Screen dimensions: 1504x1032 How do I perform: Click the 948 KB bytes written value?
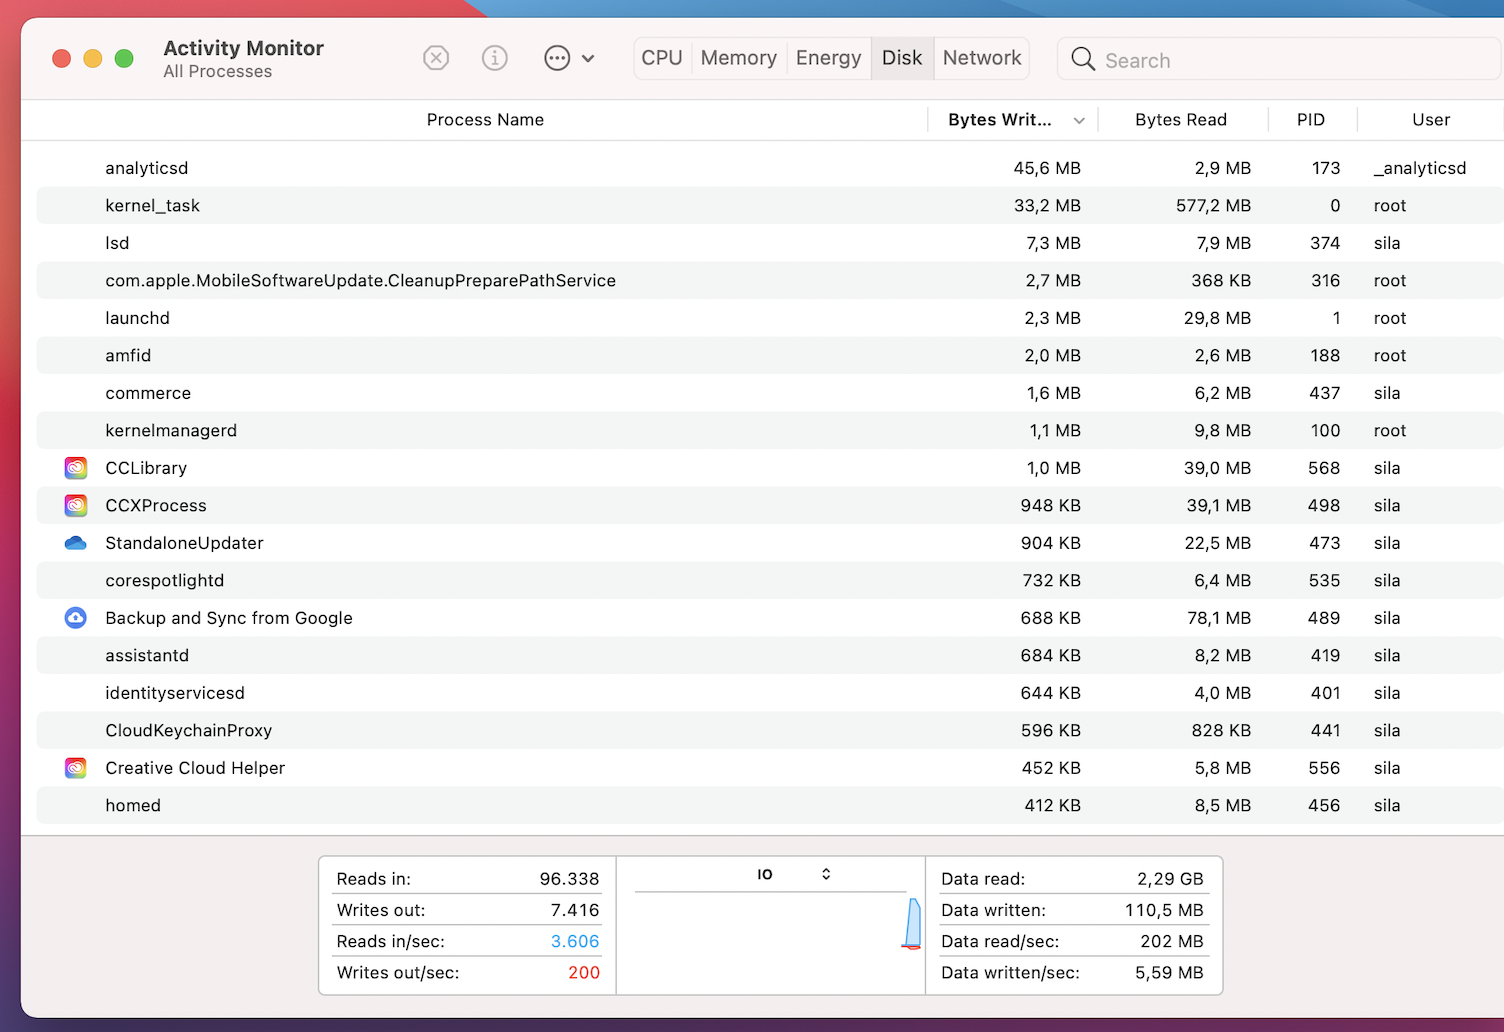[x=1050, y=506]
